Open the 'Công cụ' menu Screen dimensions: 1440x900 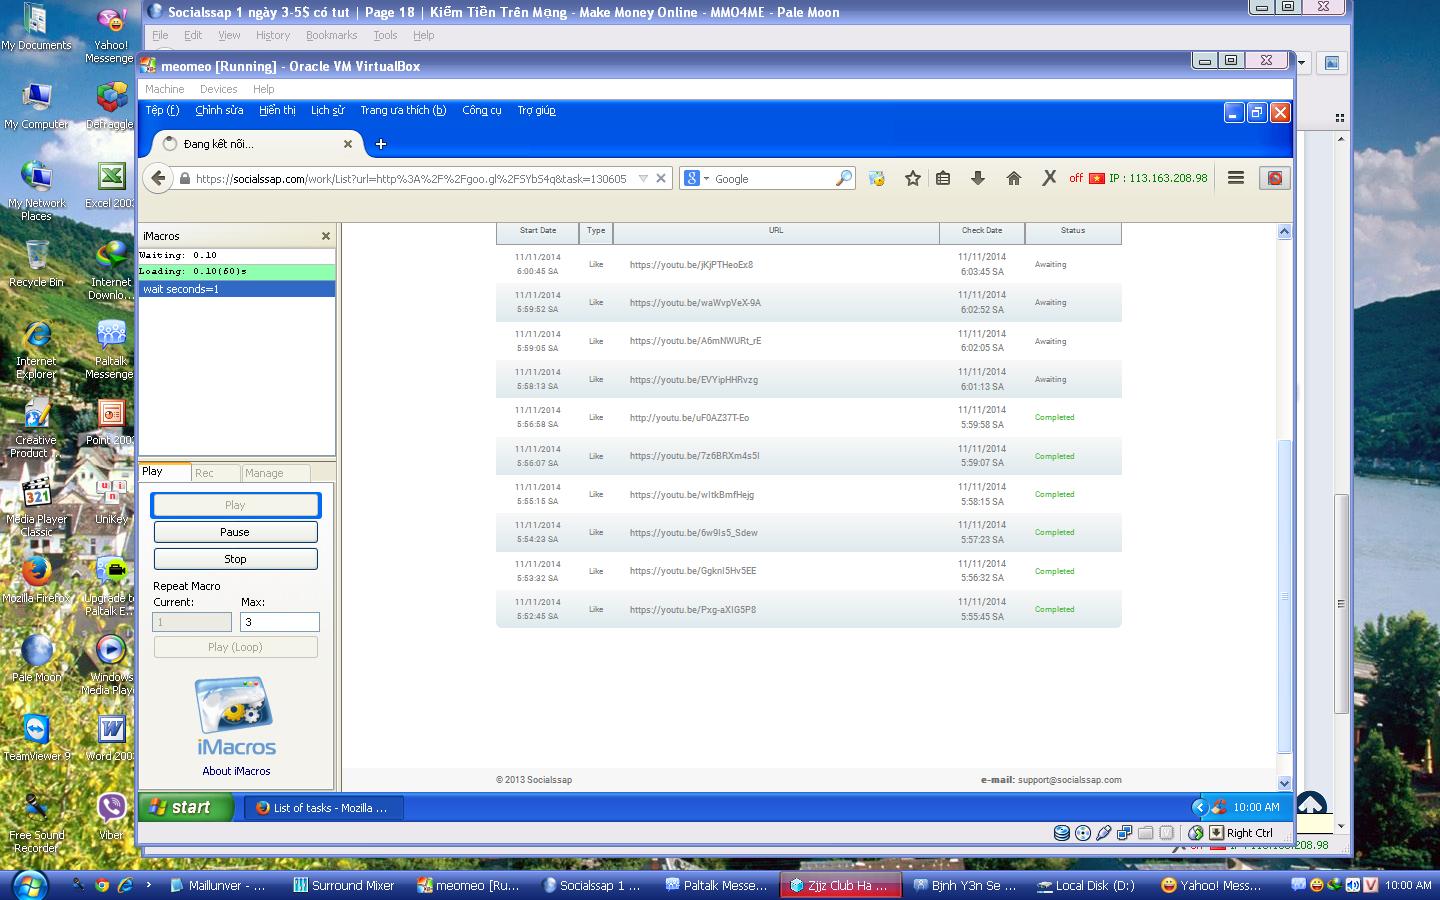(482, 110)
